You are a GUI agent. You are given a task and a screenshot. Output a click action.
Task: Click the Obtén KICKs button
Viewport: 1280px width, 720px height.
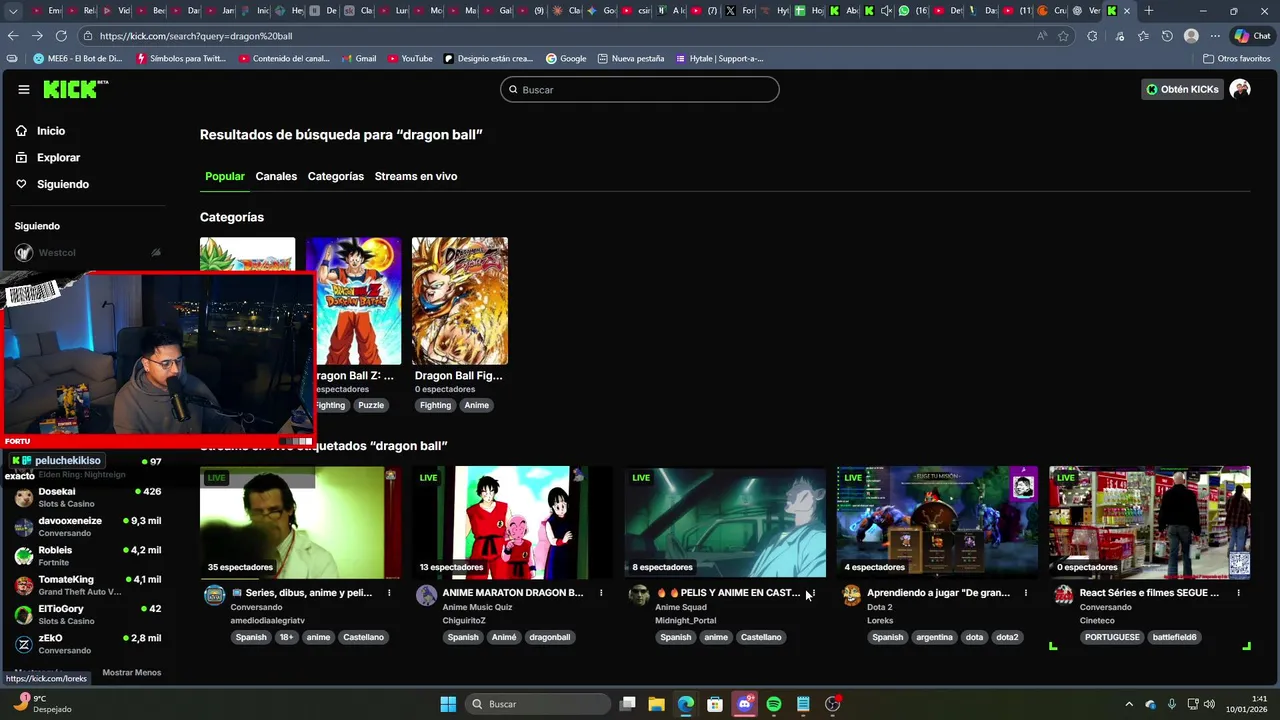tap(1182, 89)
